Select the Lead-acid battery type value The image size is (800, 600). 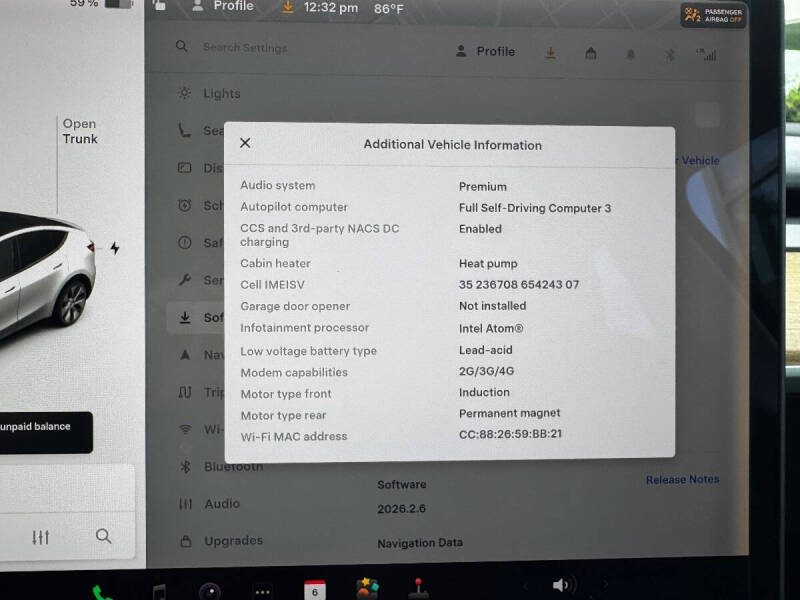[486, 350]
